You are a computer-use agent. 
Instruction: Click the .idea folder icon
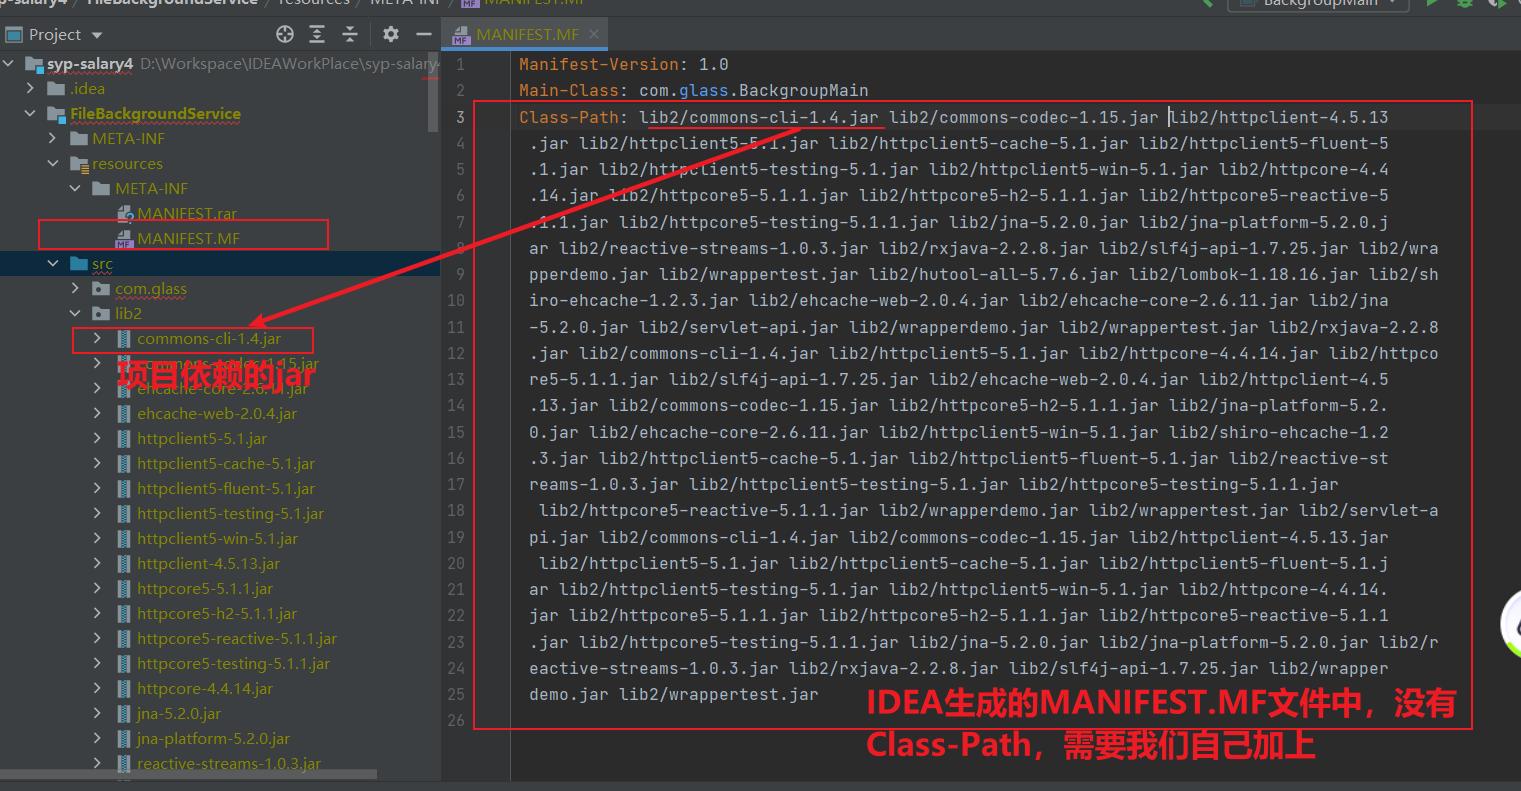tap(56, 89)
